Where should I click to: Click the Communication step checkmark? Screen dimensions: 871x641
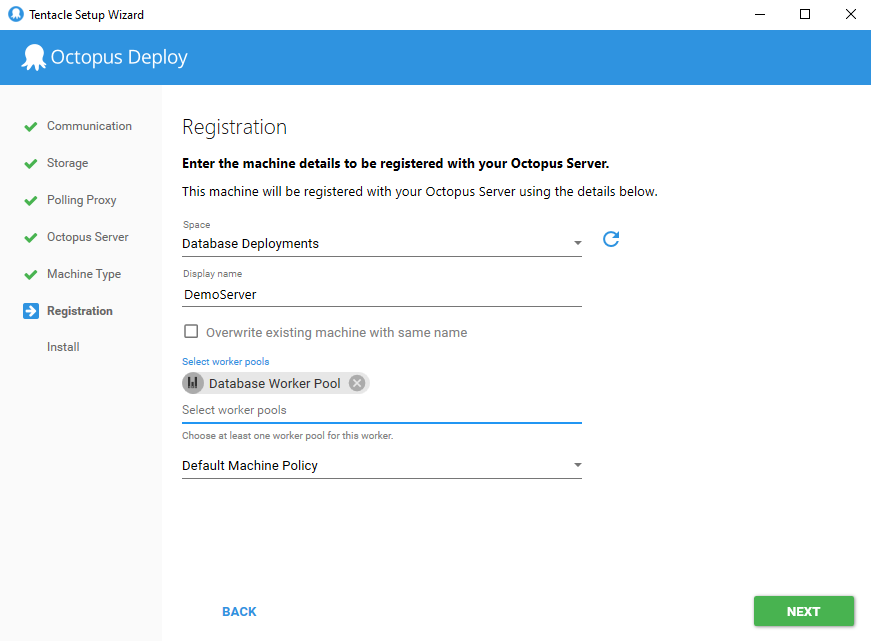(28, 126)
